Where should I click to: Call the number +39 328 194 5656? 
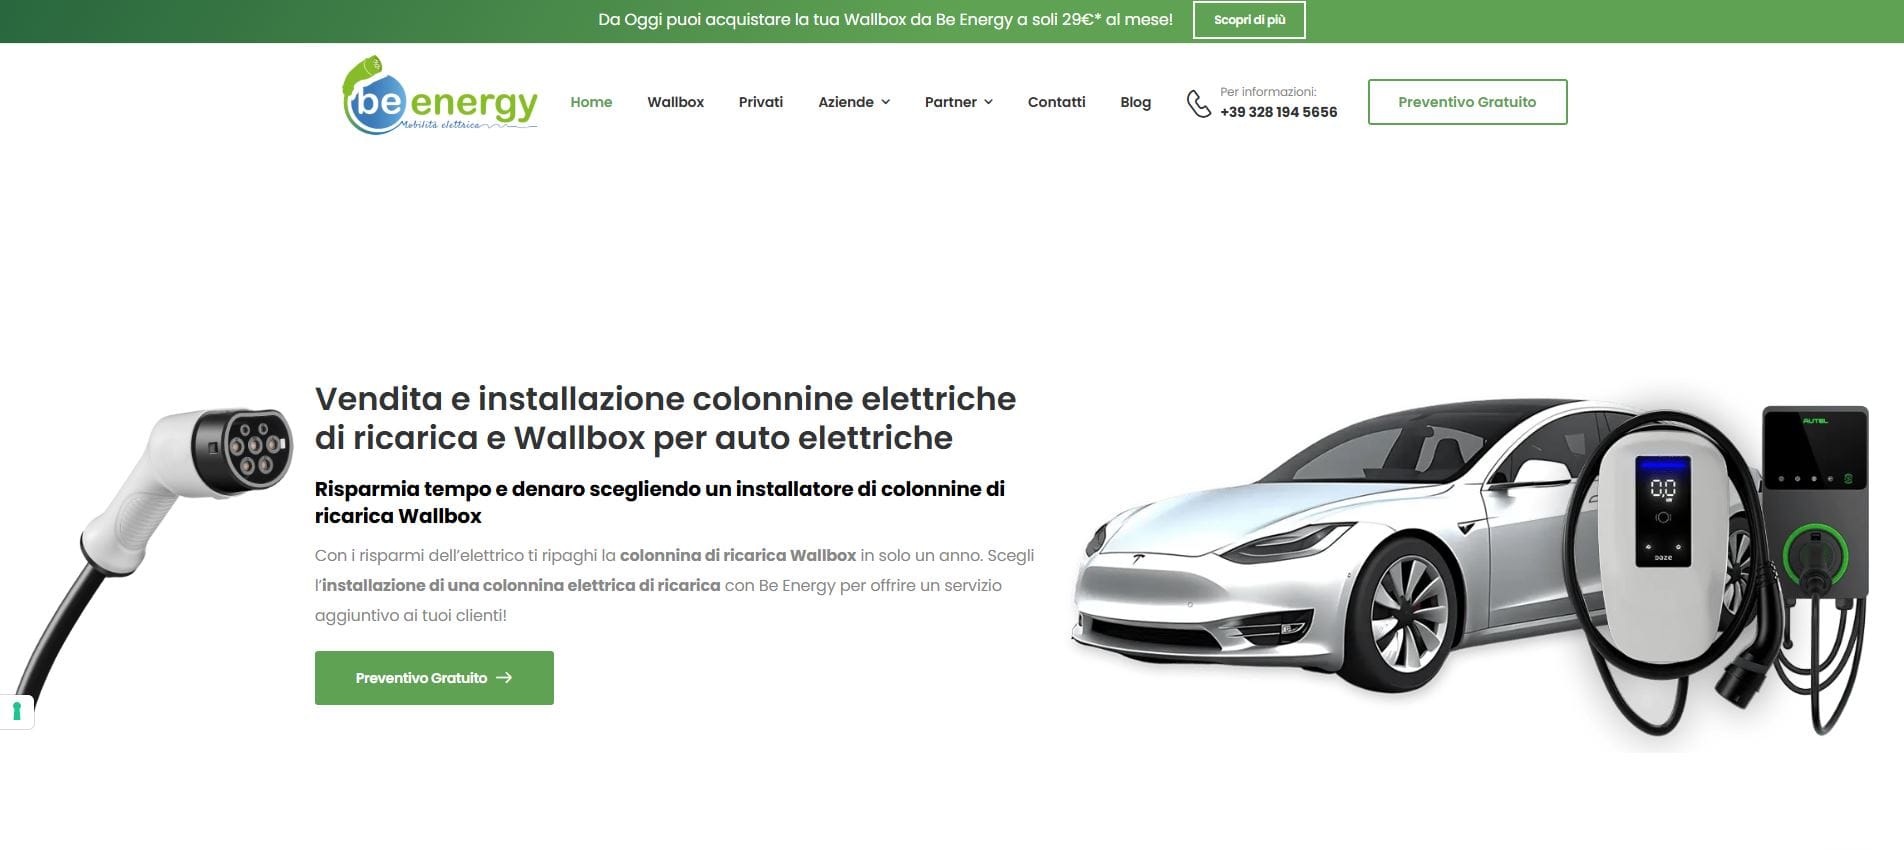pos(1278,112)
